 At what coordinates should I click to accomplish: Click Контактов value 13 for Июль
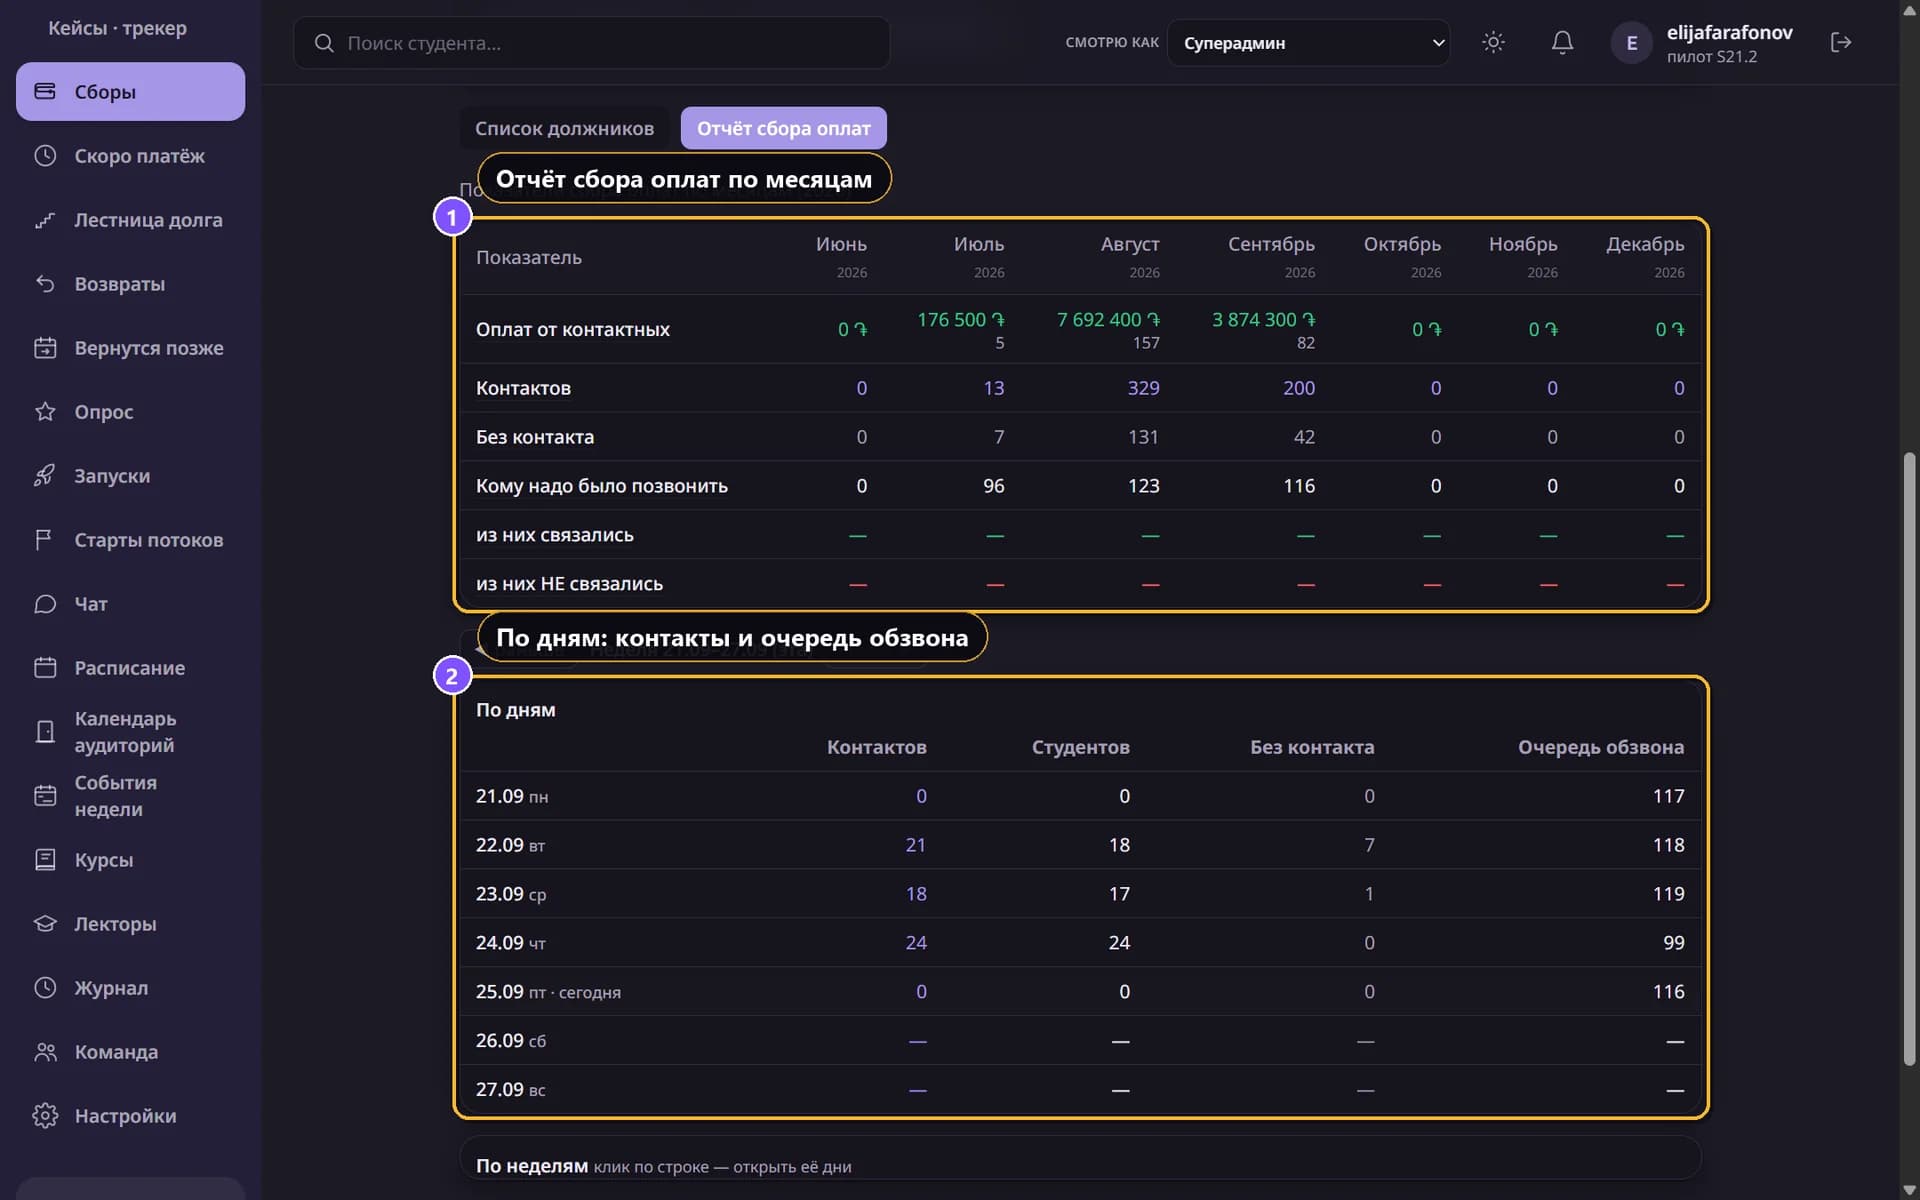pos(993,388)
